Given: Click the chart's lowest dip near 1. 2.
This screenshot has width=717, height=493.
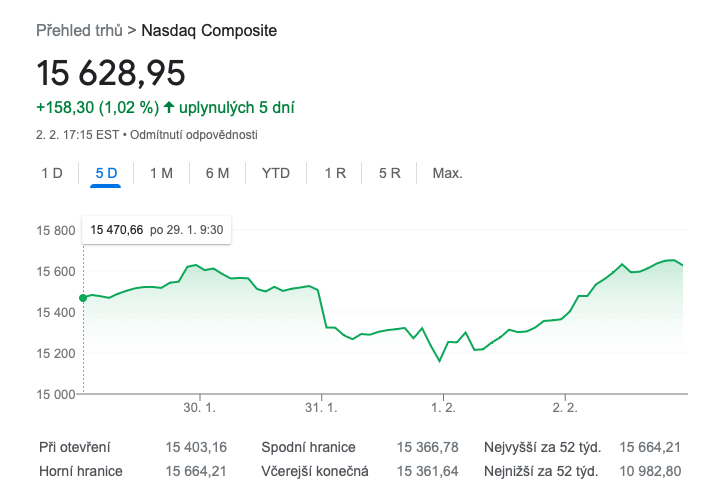Looking at the screenshot, I should [x=439, y=361].
